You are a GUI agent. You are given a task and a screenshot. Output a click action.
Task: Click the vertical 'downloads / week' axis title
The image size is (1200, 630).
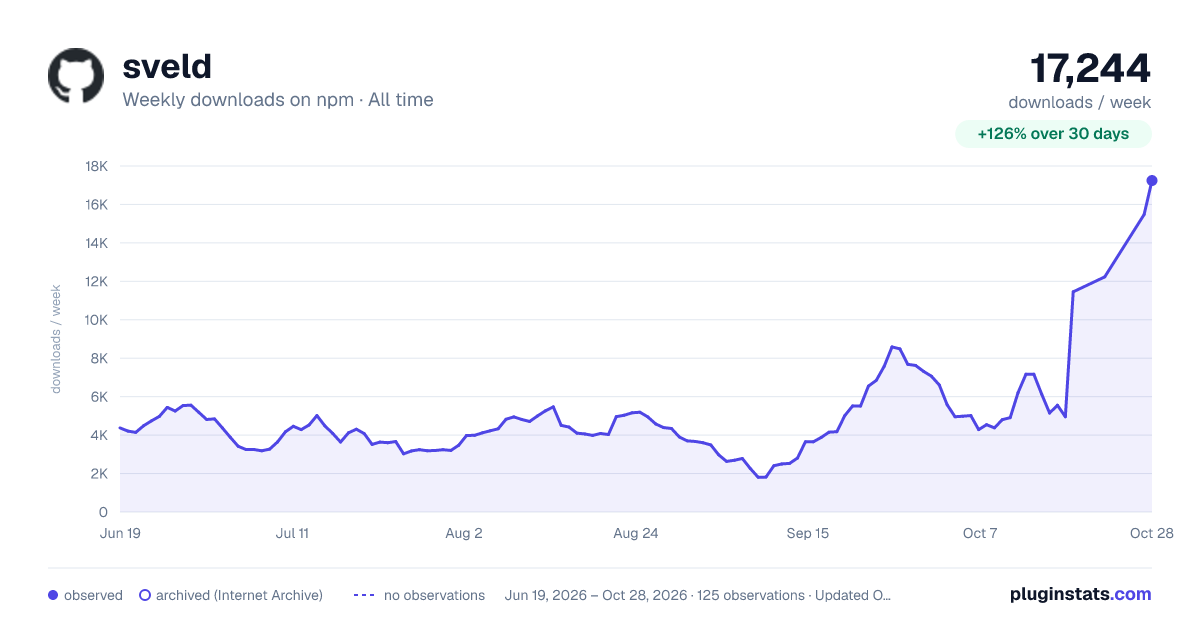point(57,339)
